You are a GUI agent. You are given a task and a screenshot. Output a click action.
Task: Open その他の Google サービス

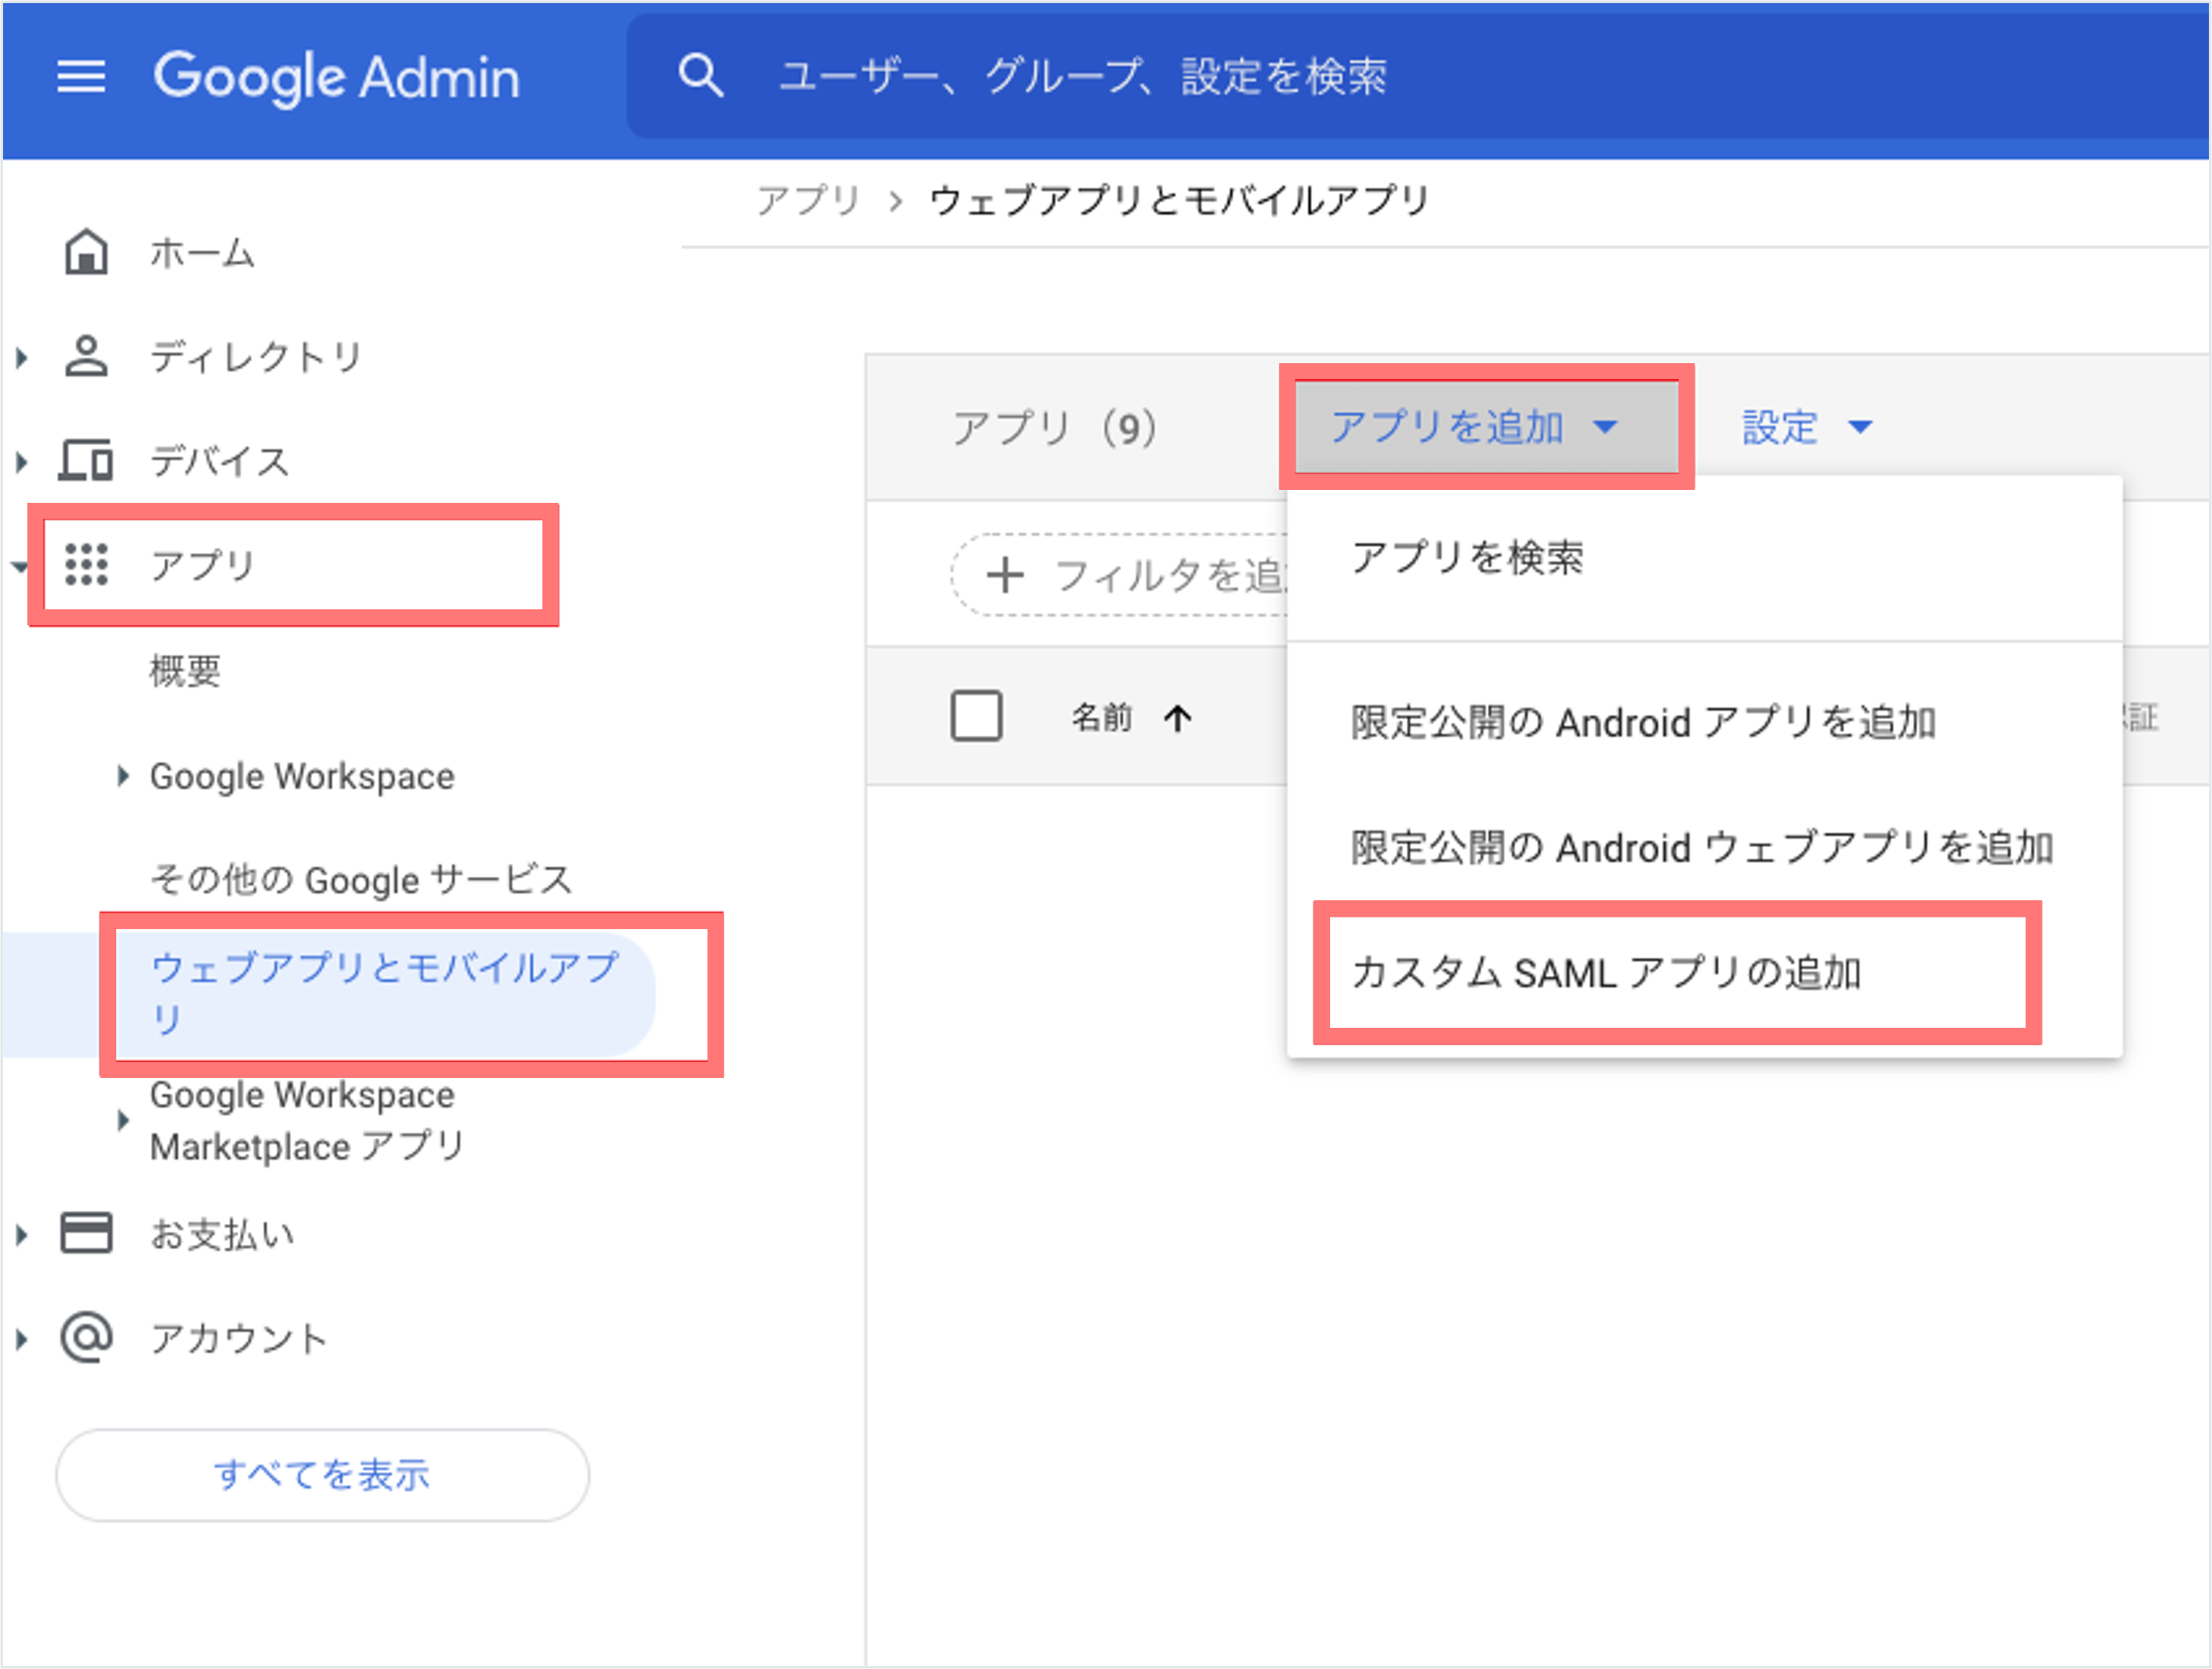(x=360, y=880)
